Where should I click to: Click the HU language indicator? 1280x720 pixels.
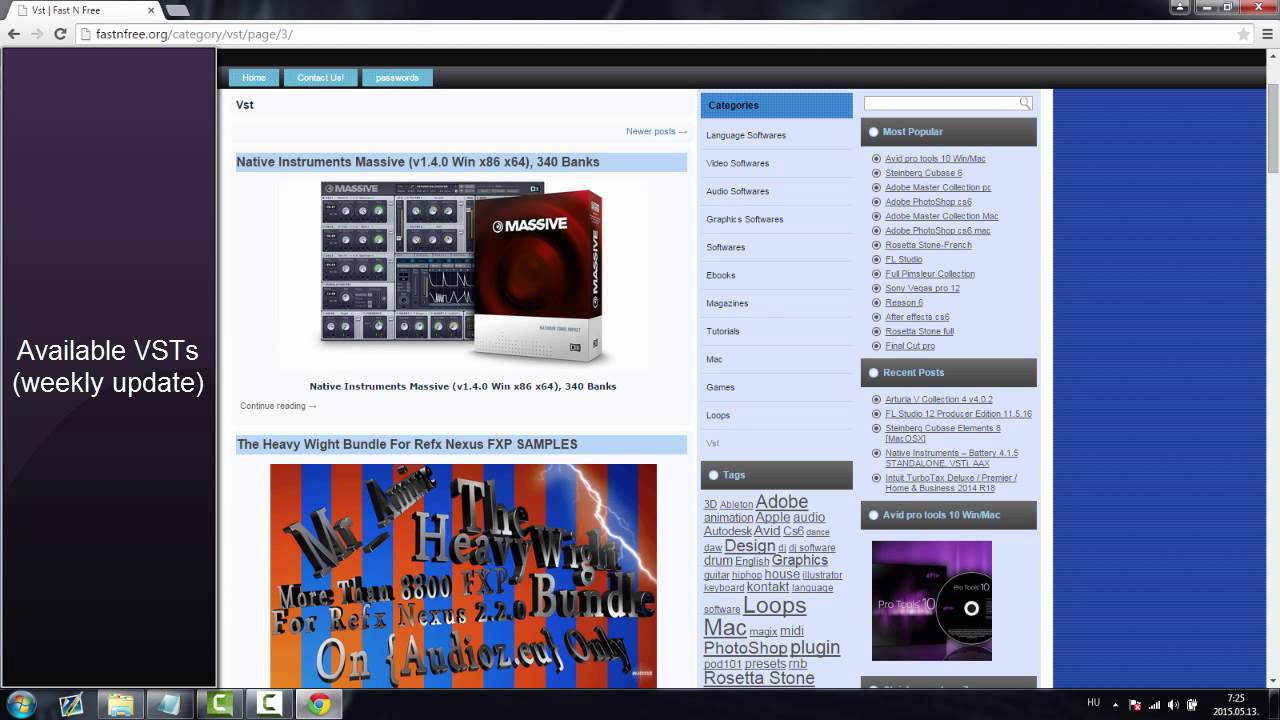click(1093, 703)
